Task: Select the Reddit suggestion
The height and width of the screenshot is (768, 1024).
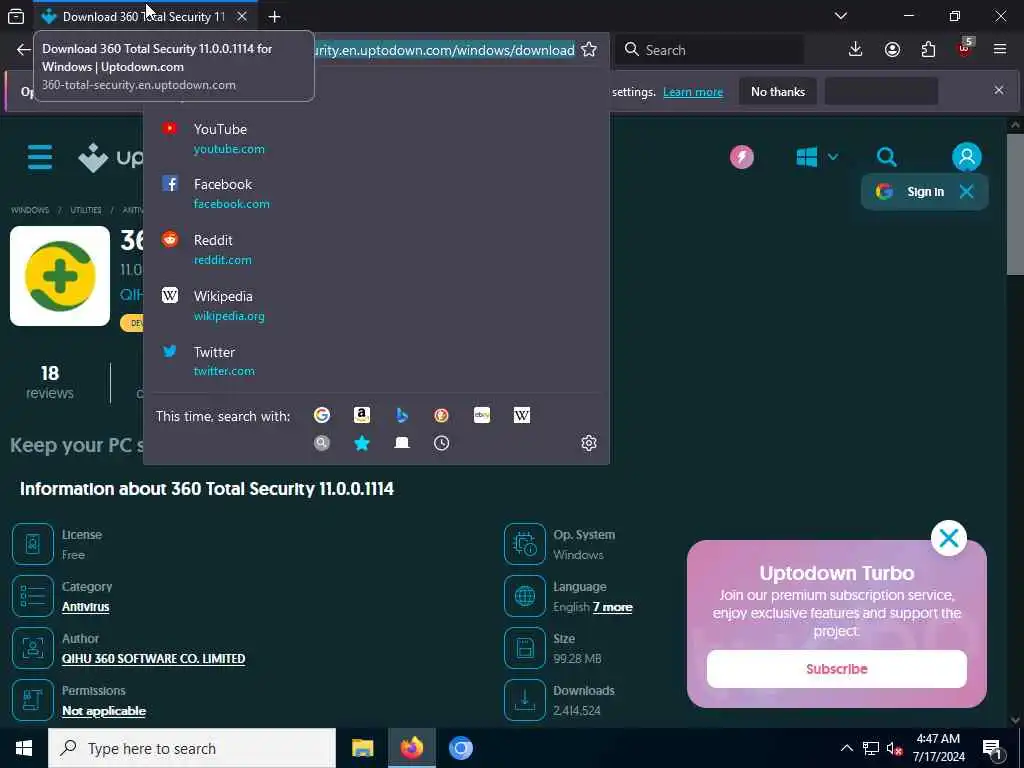Action: (376, 249)
